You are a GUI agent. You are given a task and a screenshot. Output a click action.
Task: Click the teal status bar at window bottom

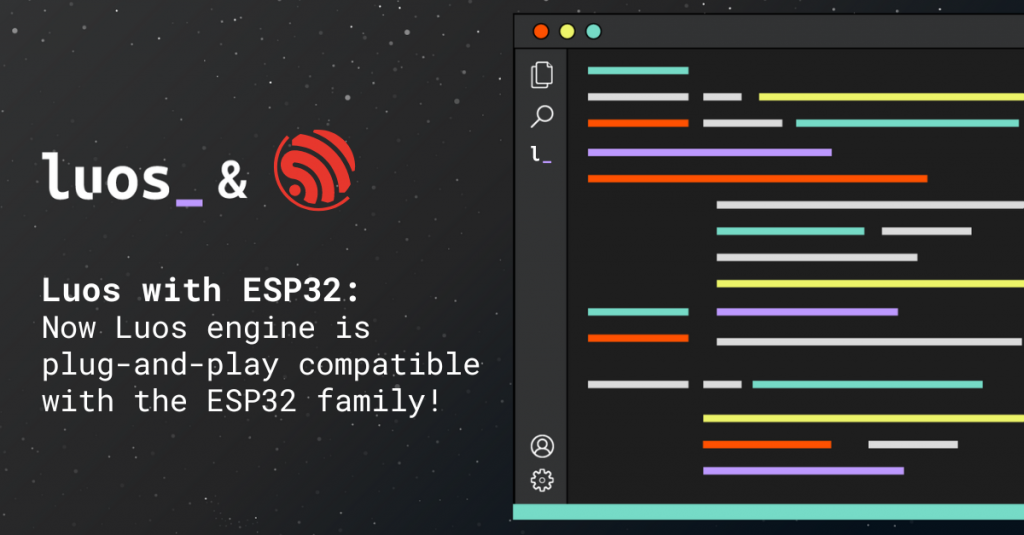pos(768,511)
